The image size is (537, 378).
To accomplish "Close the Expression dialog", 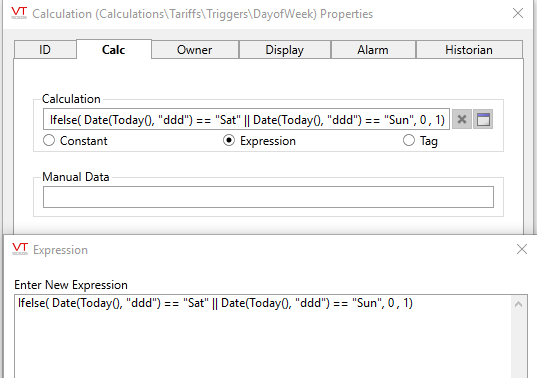I will [x=522, y=249].
